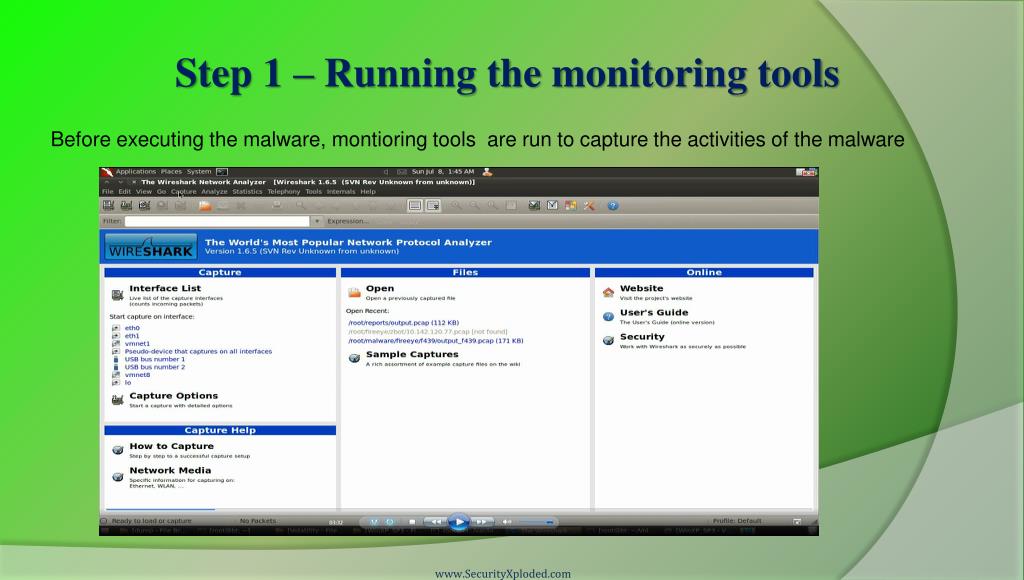Click the zoom 100% toolbar icon
The height and width of the screenshot is (580, 1024).
tap(492, 205)
